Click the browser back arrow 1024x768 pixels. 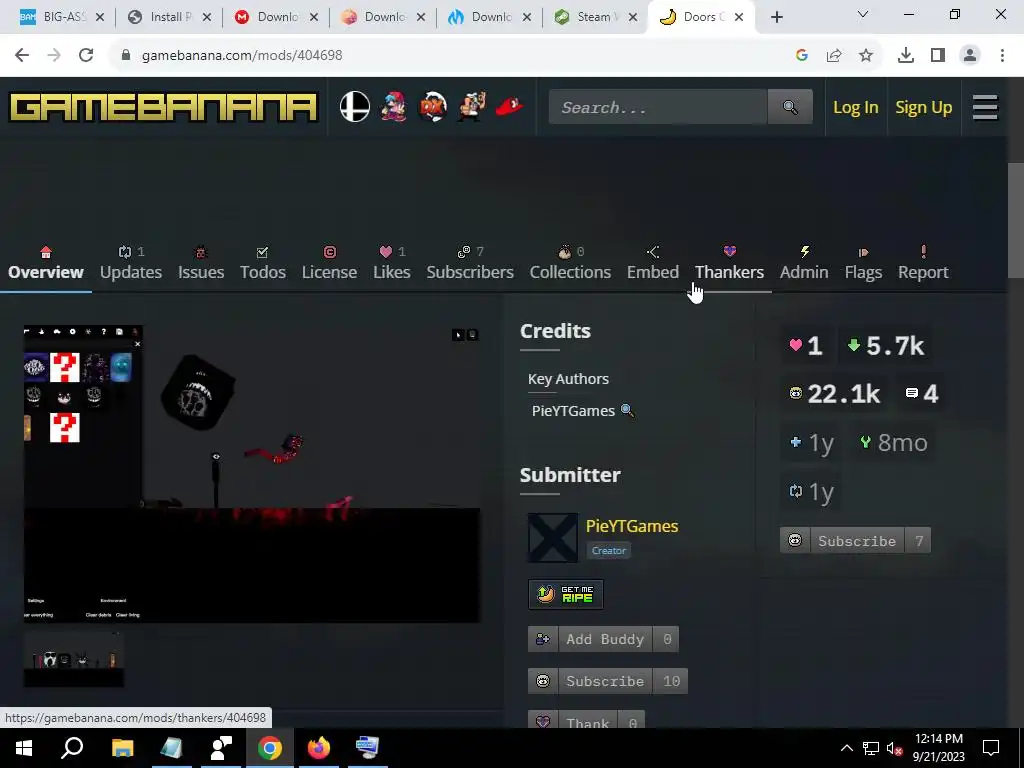tap(22, 56)
